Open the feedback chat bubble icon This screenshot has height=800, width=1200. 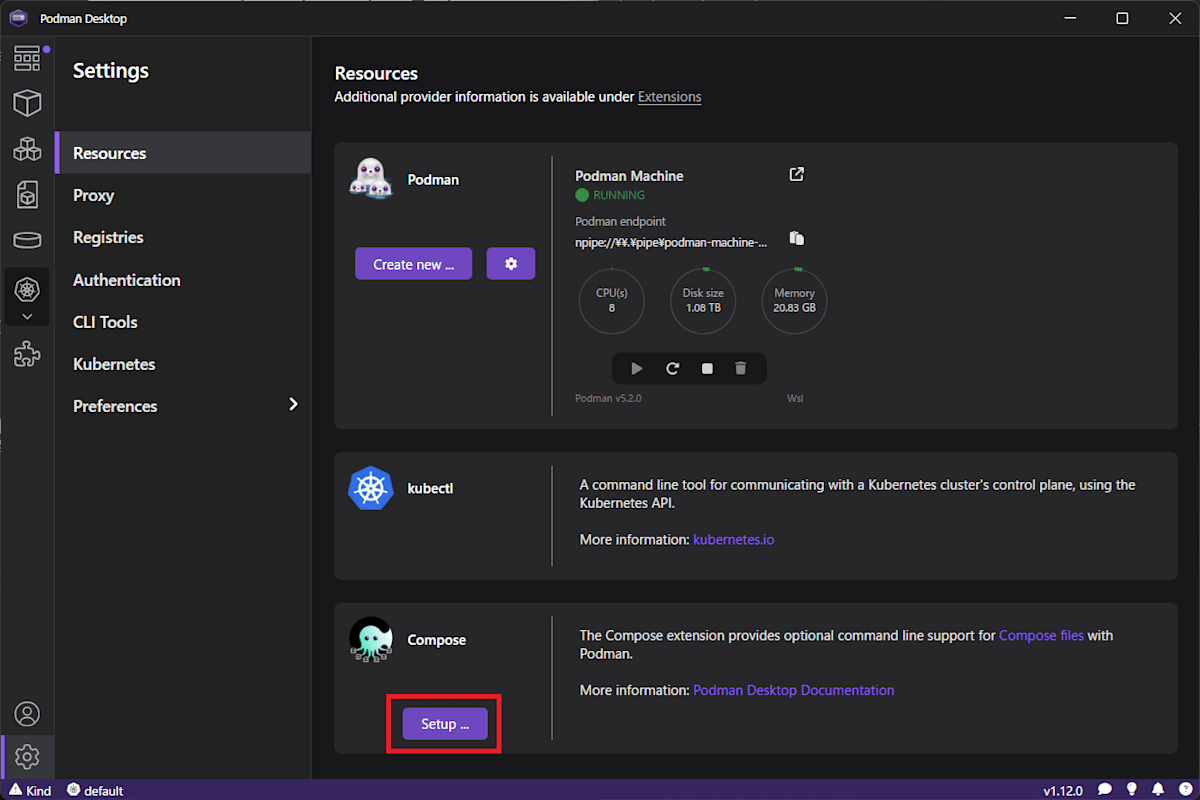[x=1105, y=790]
